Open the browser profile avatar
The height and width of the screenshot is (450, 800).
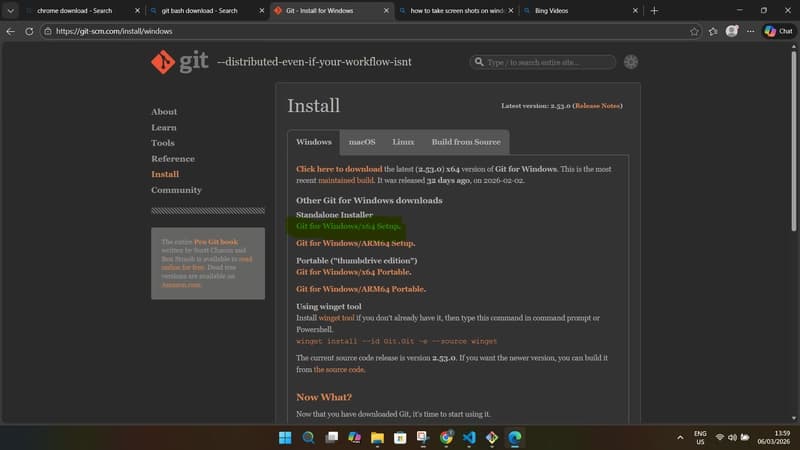pyautogui.click(x=732, y=31)
